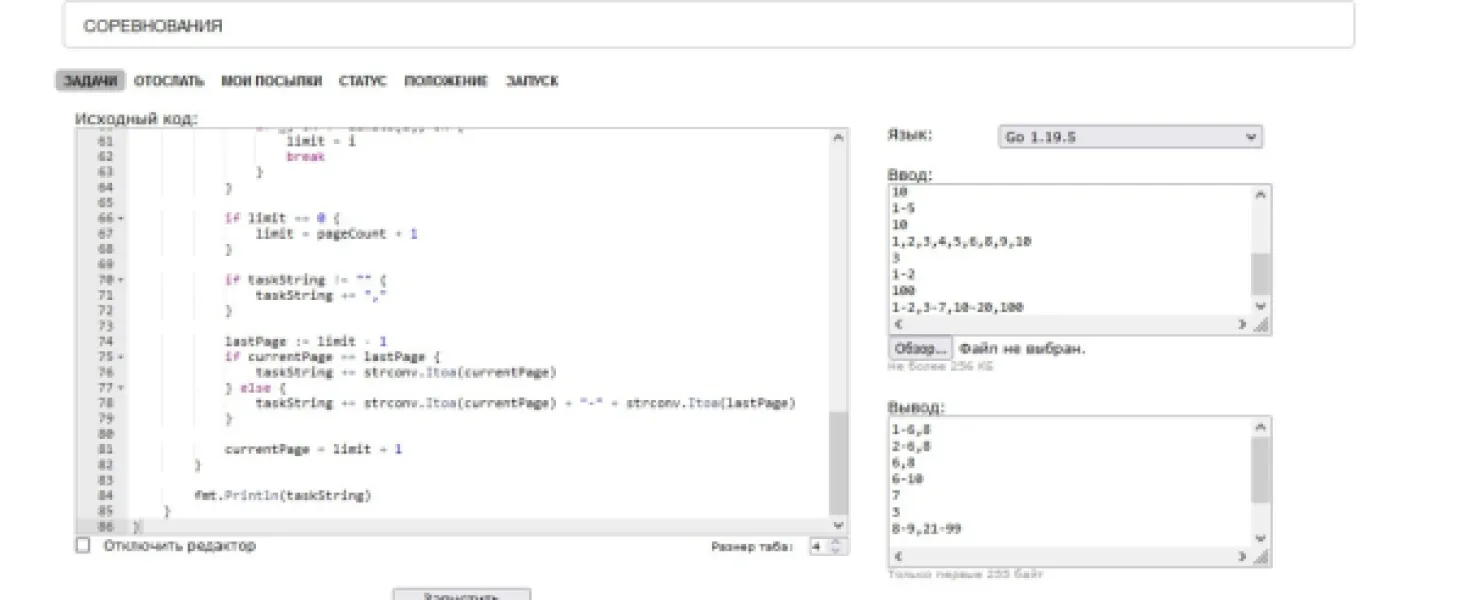This screenshot has height=600, width=1463.
Task: Click code editor scrollbar down arrow
Action: (838, 524)
